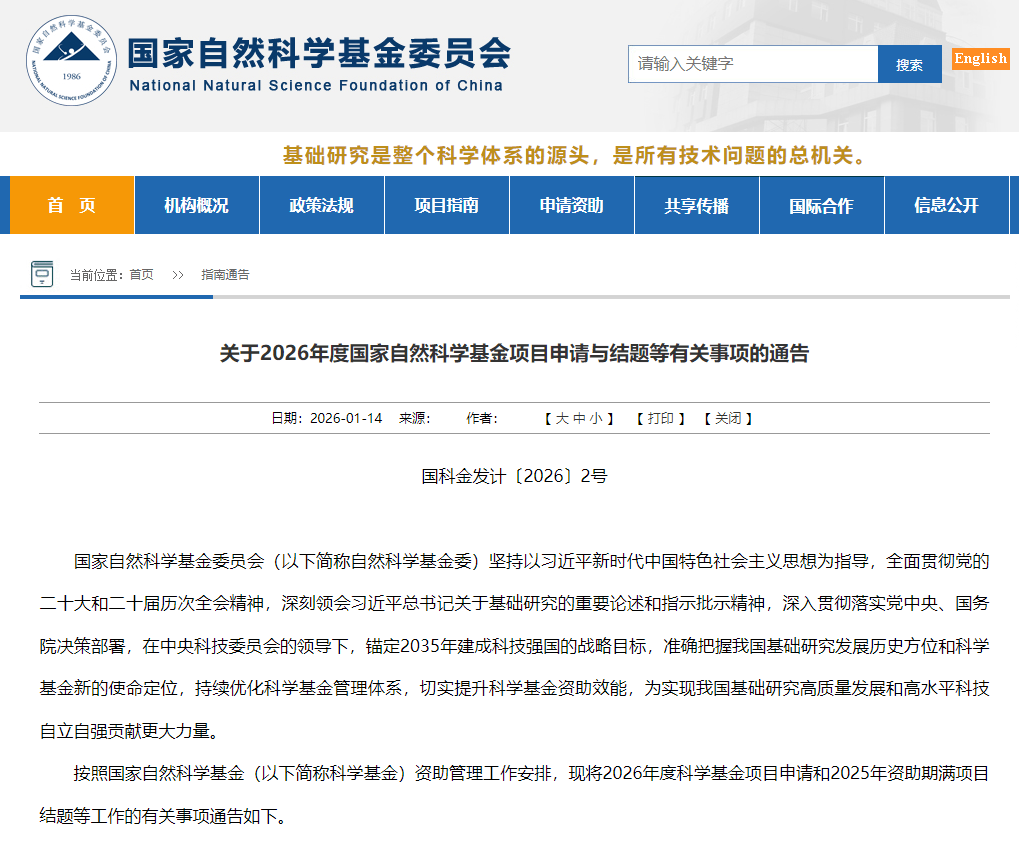Screen dimensions: 1019x844
Task: Click the breadcrumb document icon
Action: pyautogui.click(x=42, y=274)
